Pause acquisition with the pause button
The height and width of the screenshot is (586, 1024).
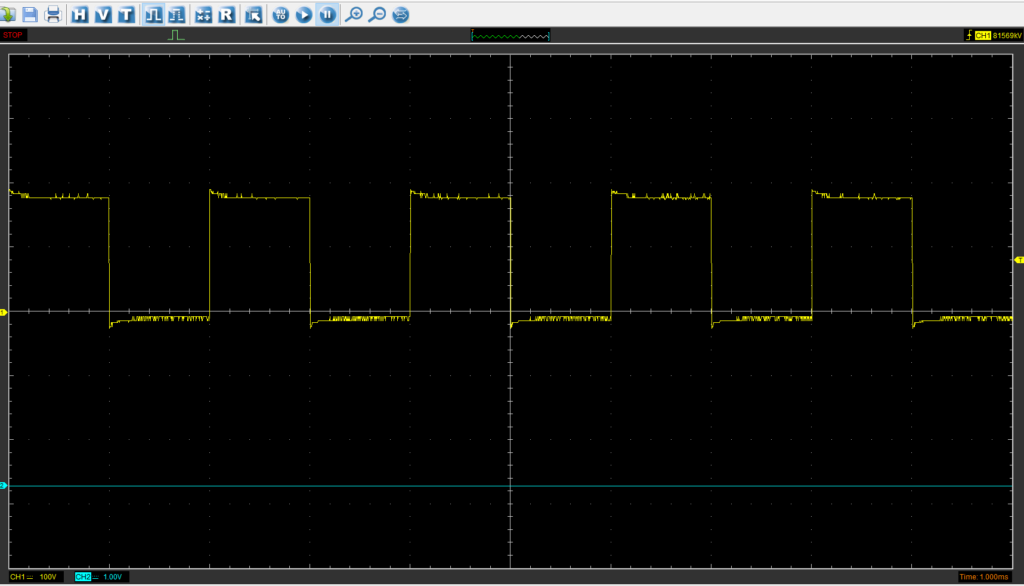(x=327, y=14)
